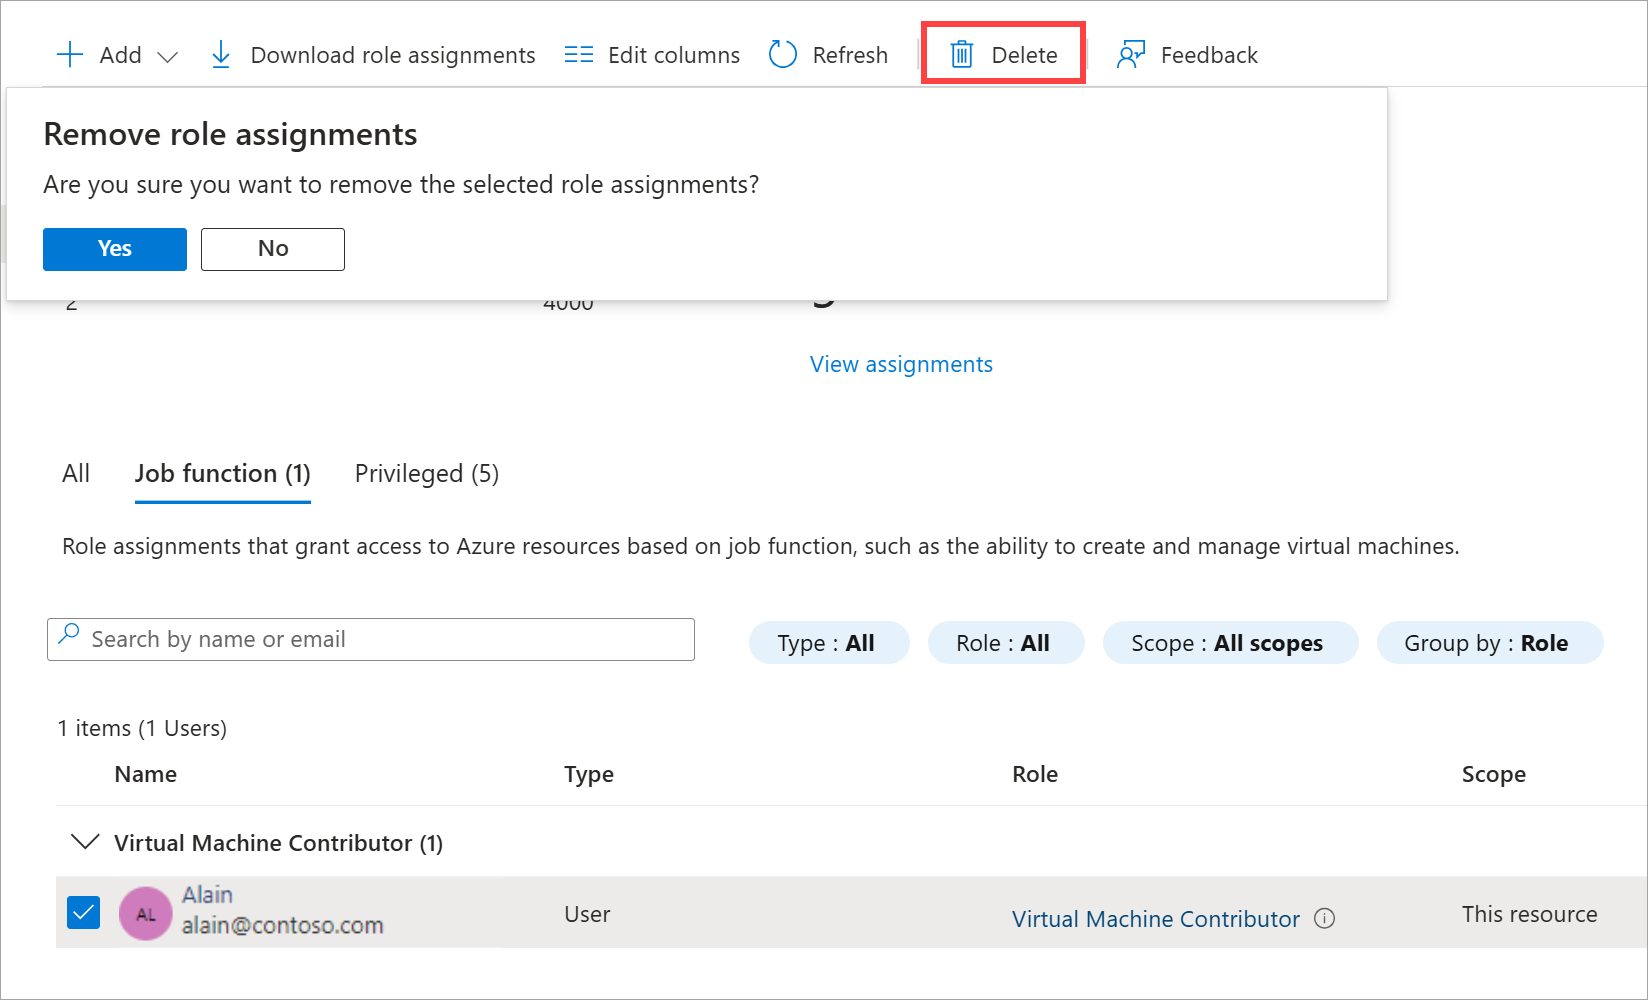
Task: Click Download role assignments label
Action: click(x=393, y=55)
